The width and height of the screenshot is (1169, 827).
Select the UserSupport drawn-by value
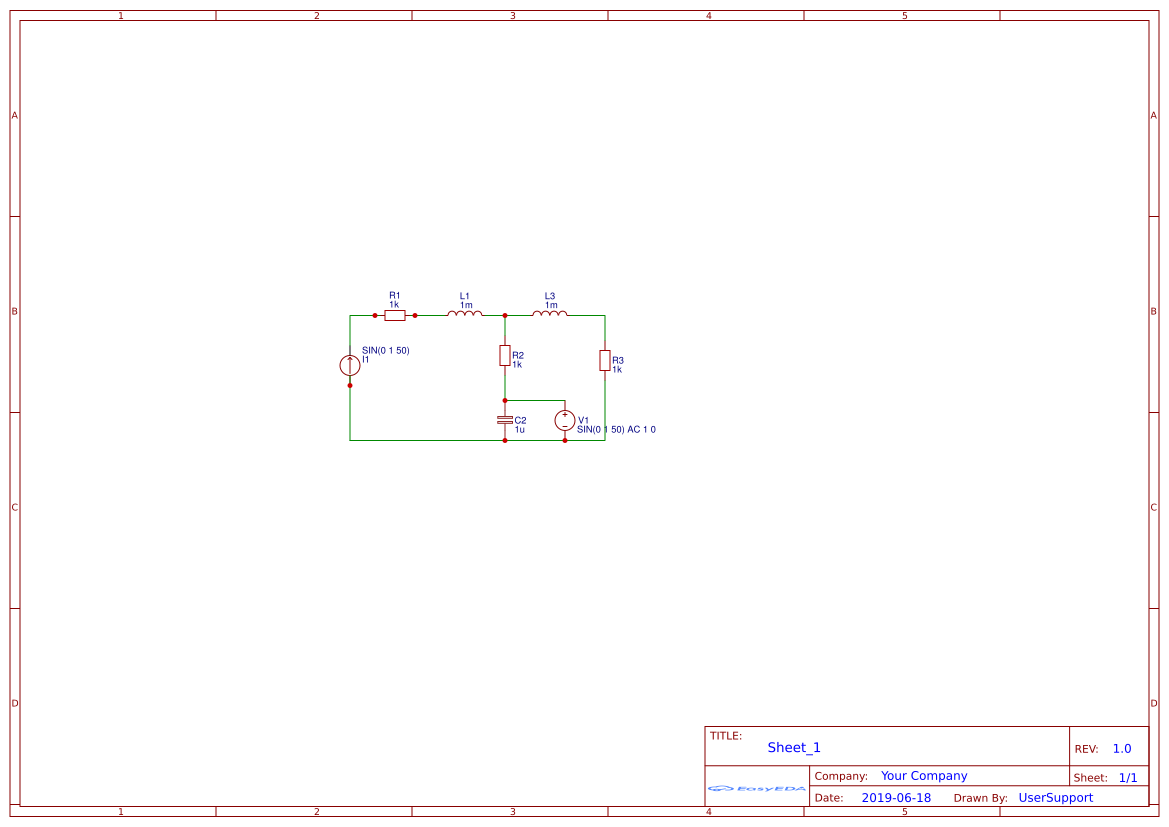click(x=1055, y=798)
